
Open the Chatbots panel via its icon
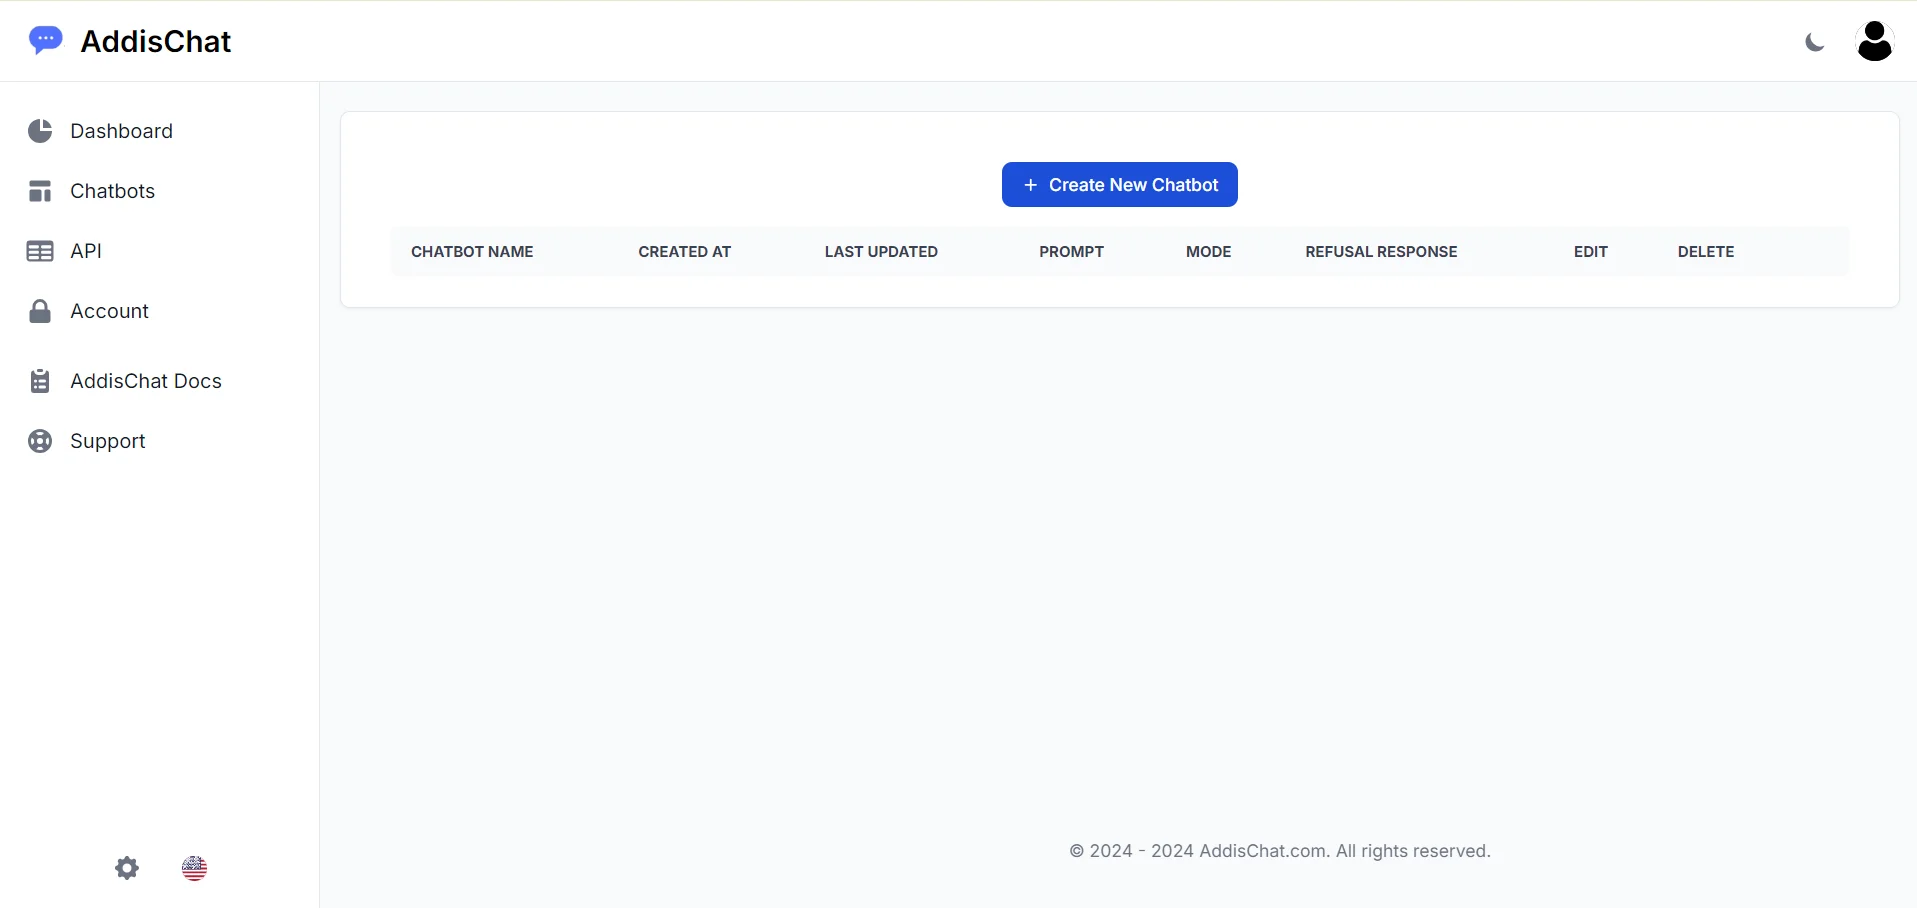(x=39, y=191)
